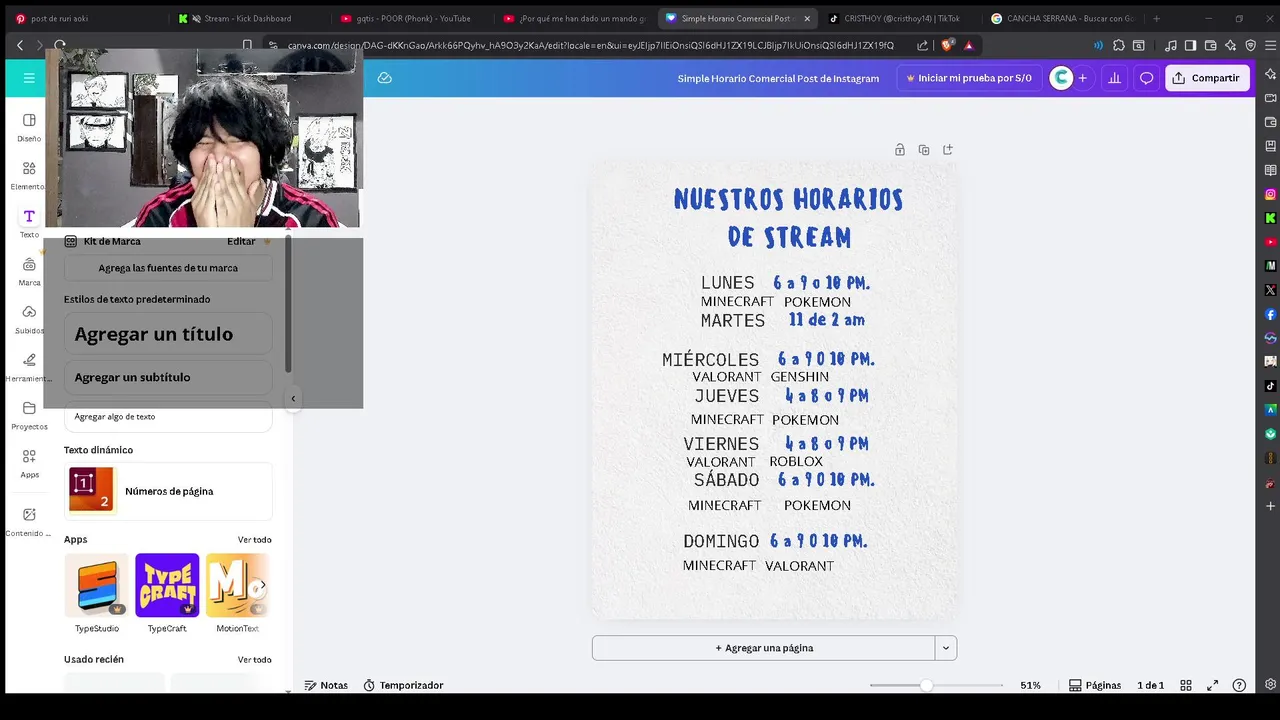Click Agregar una página button
The height and width of the screenshot is (720, 1280).
coord(764,648)
